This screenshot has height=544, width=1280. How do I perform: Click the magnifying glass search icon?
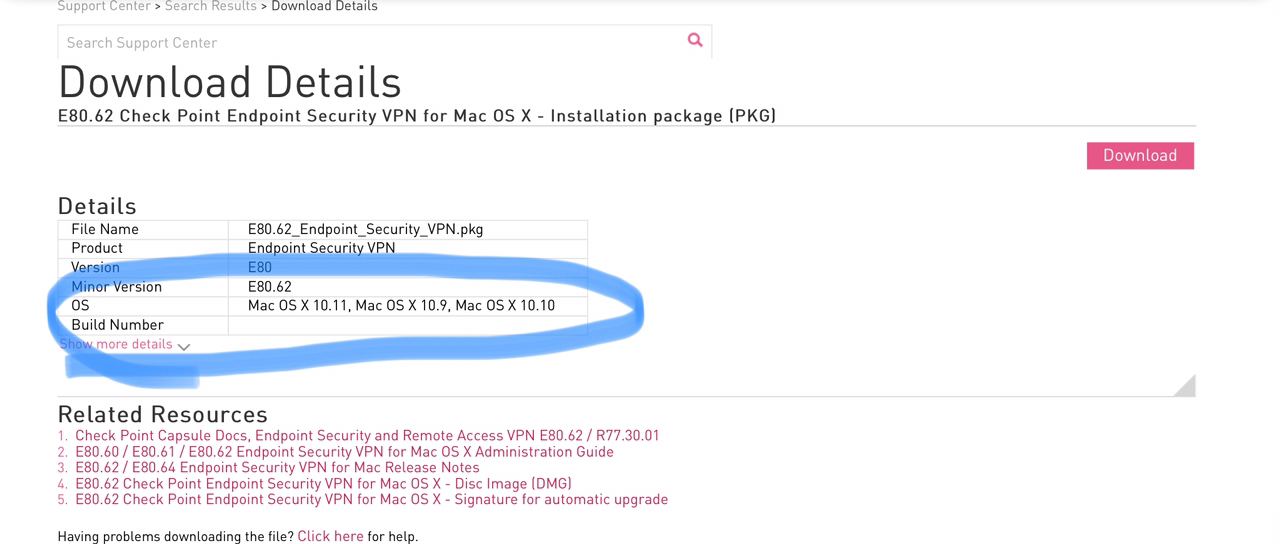(695, 41)
